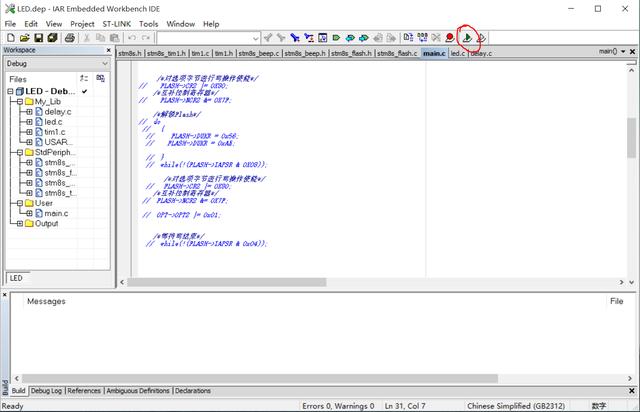Click the Toggle Breakpoint red dot icon

450,38
